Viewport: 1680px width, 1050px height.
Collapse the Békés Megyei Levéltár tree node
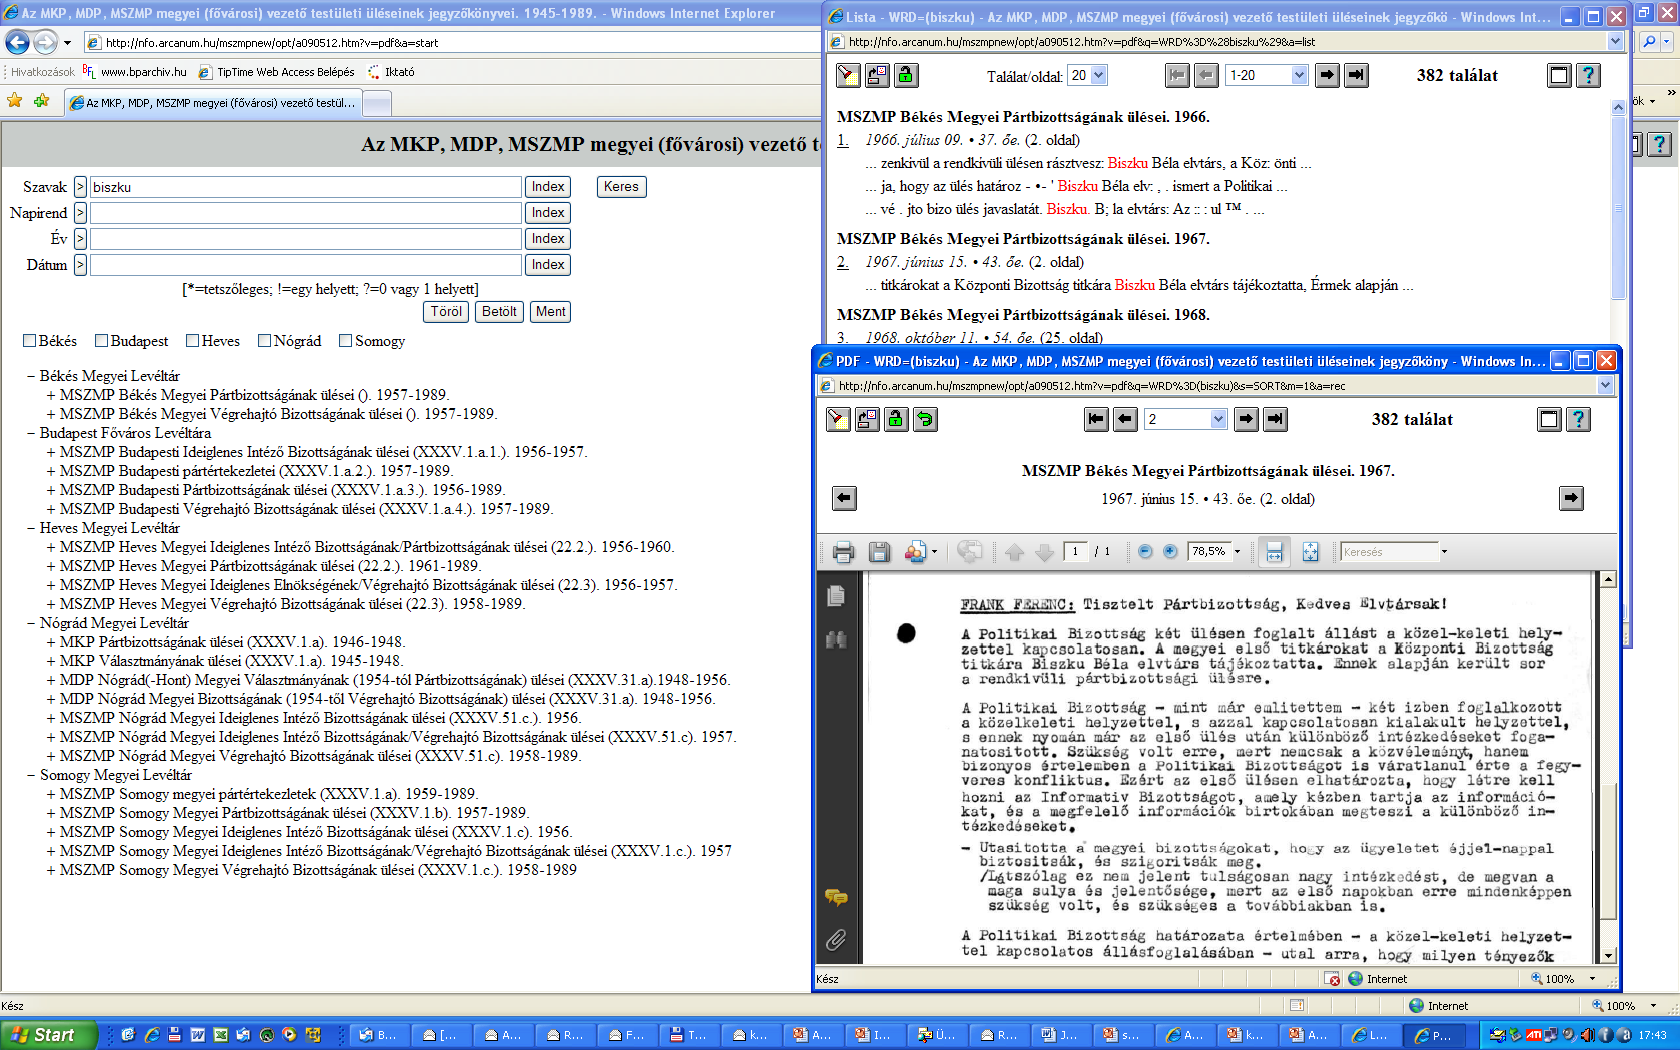pos(31,376)
